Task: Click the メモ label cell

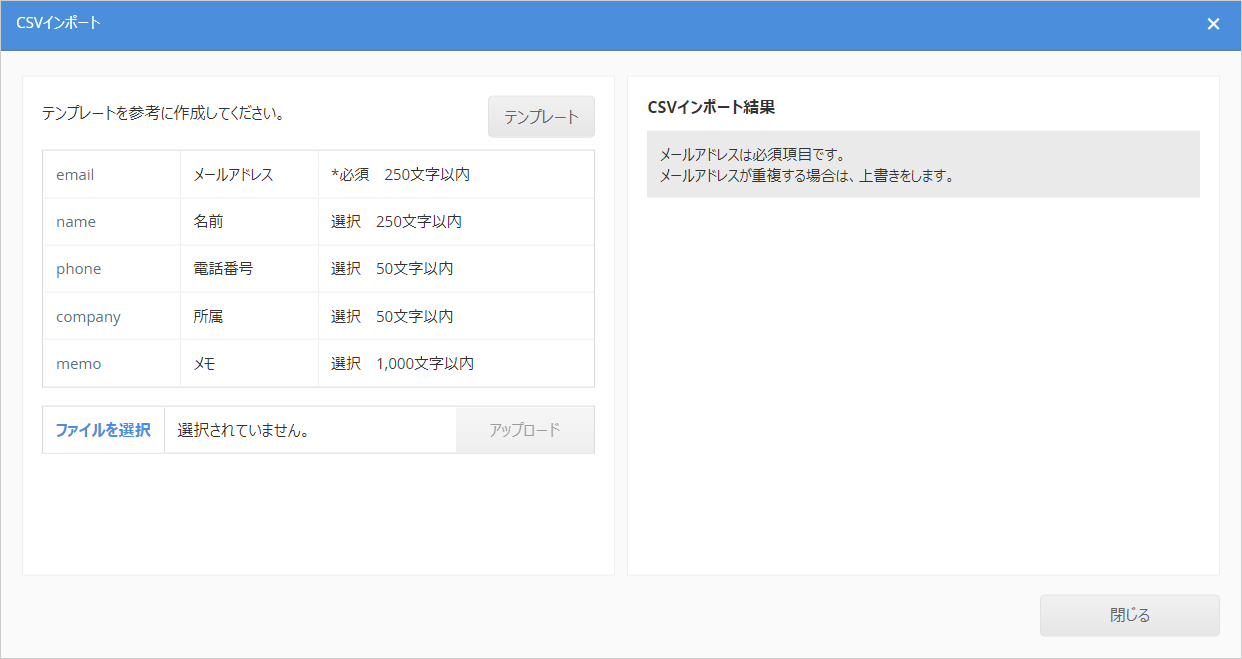Action: (249, 364)
